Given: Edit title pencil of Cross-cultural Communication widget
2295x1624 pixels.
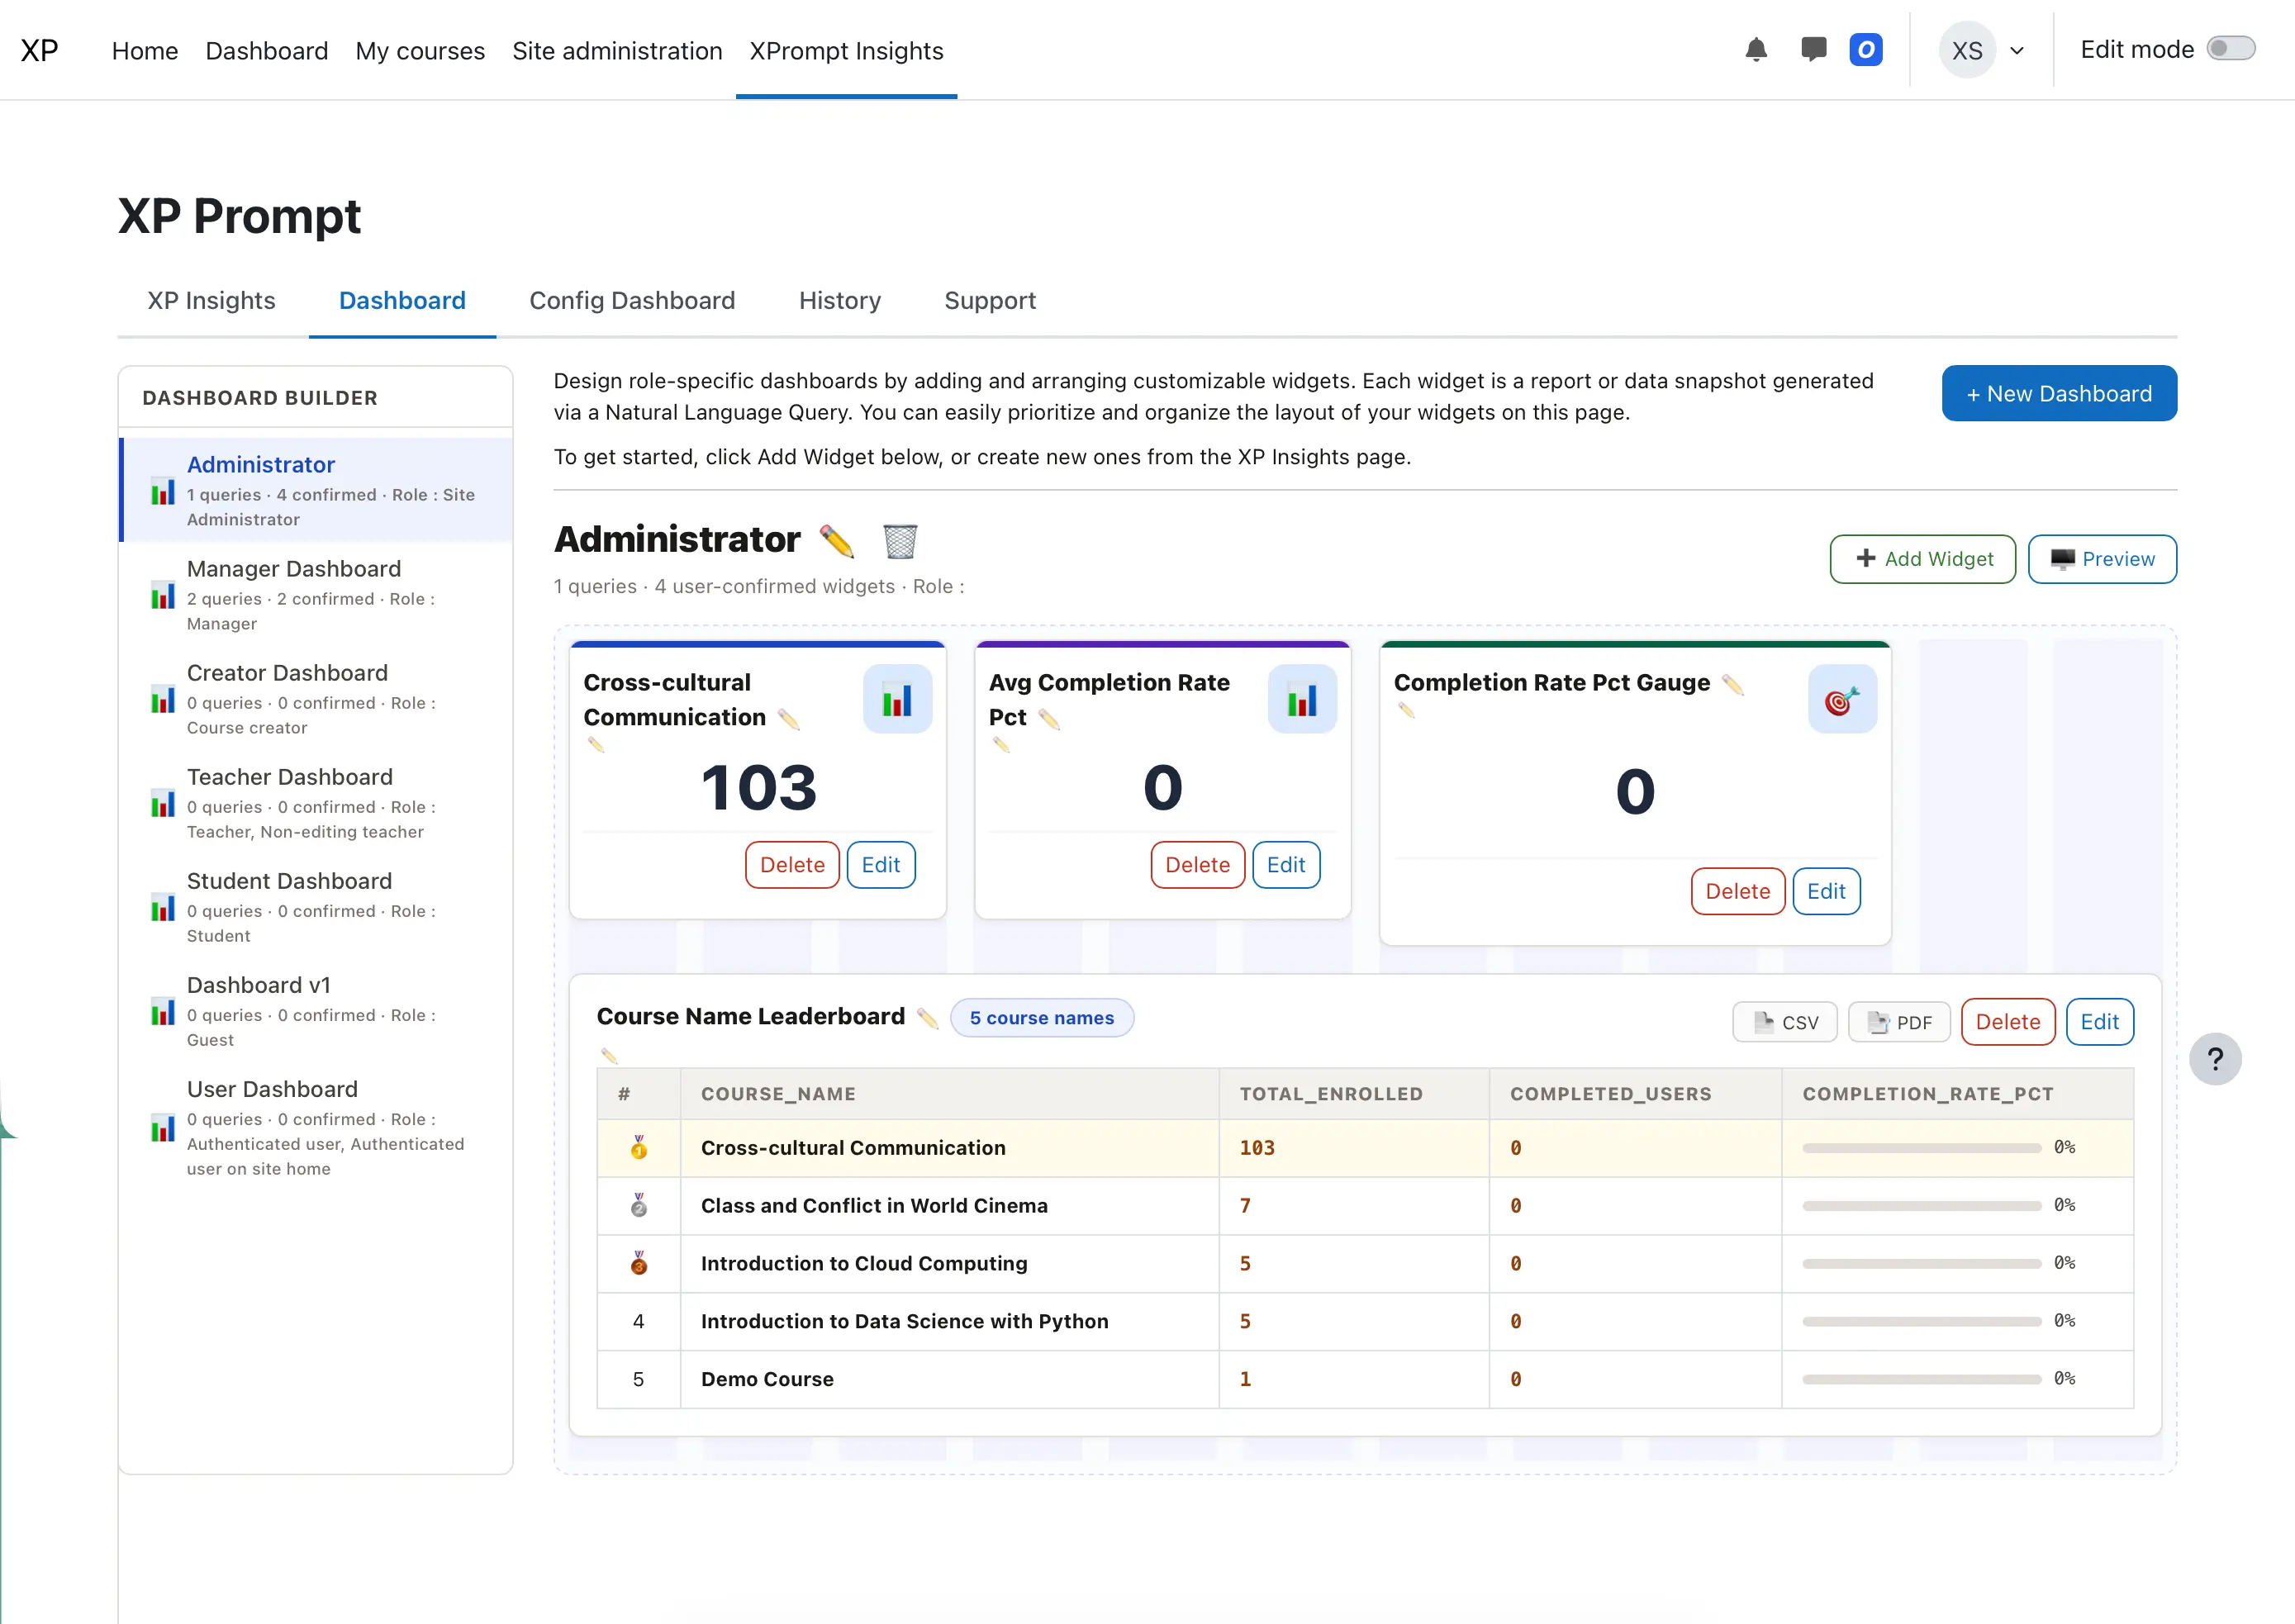Looking at the screenshot, I should 789,719.
